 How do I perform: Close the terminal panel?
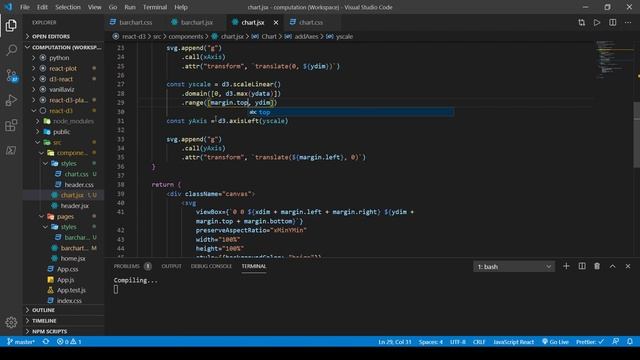(628, 266)
